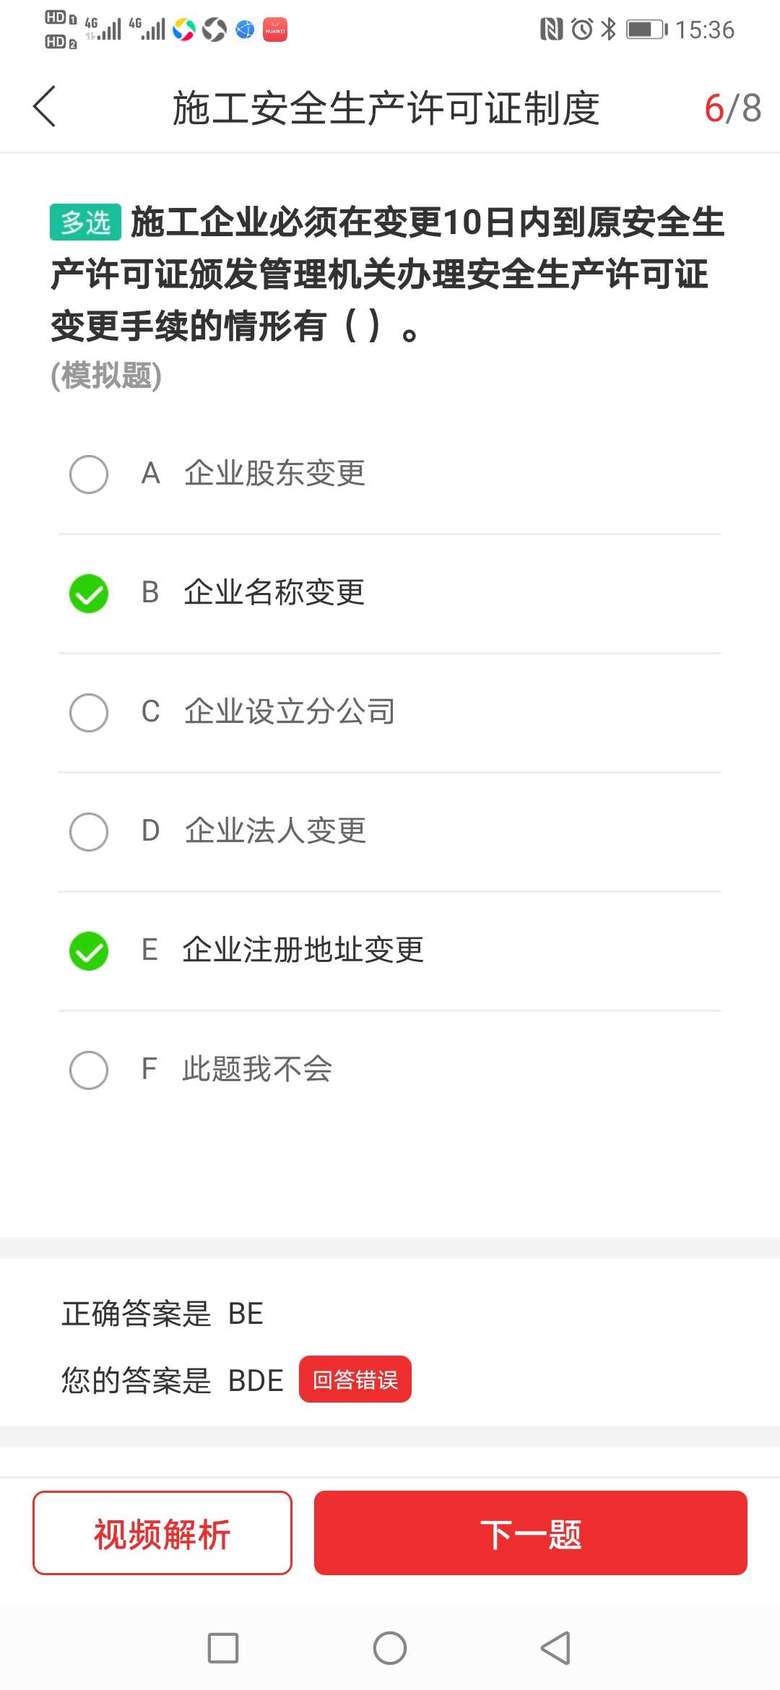This screenshot has width=780, height=1690.
Task: Tap the 多选 question type tag
Action: tap(85, 222)
